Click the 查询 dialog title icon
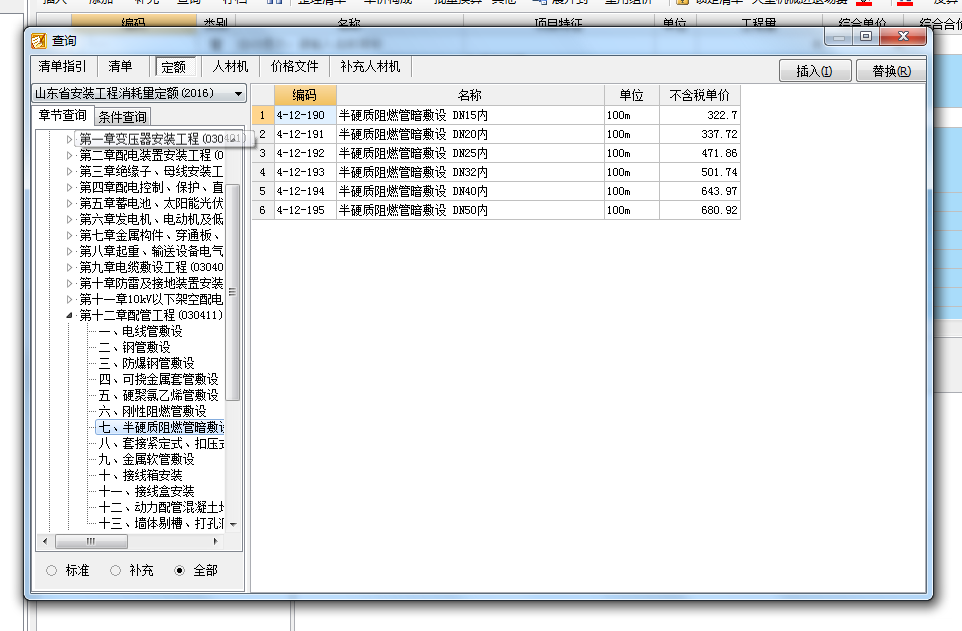Viewport: 962px width, 631px height. pos(39,41)
